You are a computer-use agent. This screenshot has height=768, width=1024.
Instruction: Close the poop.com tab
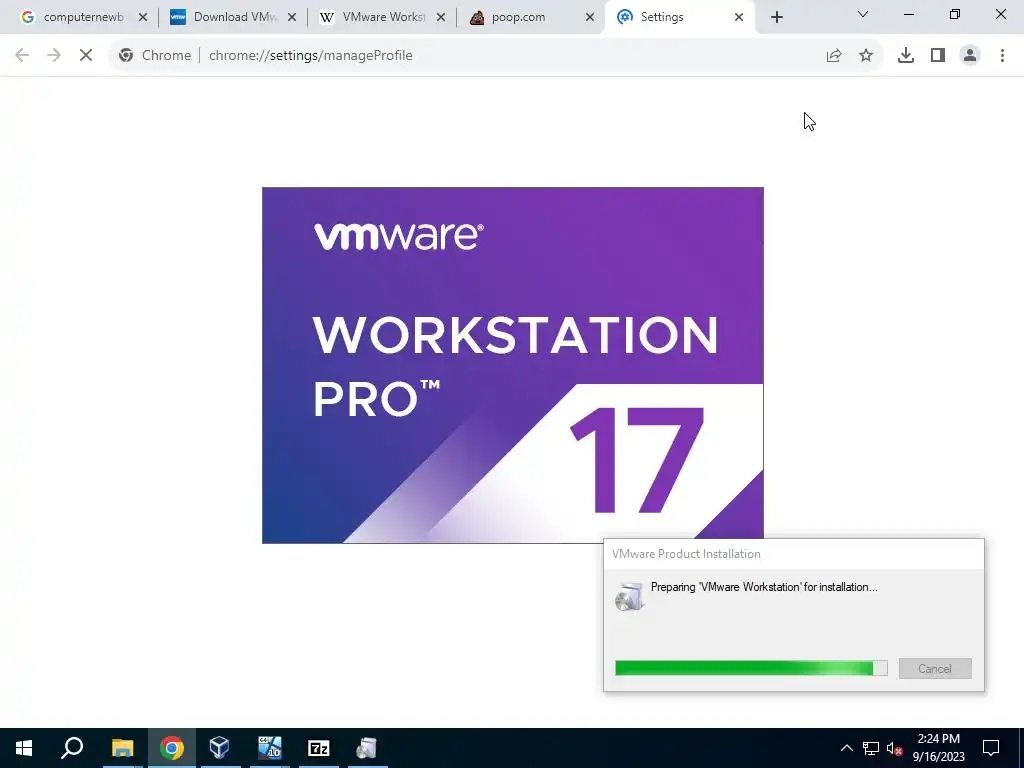pos(590,17)
